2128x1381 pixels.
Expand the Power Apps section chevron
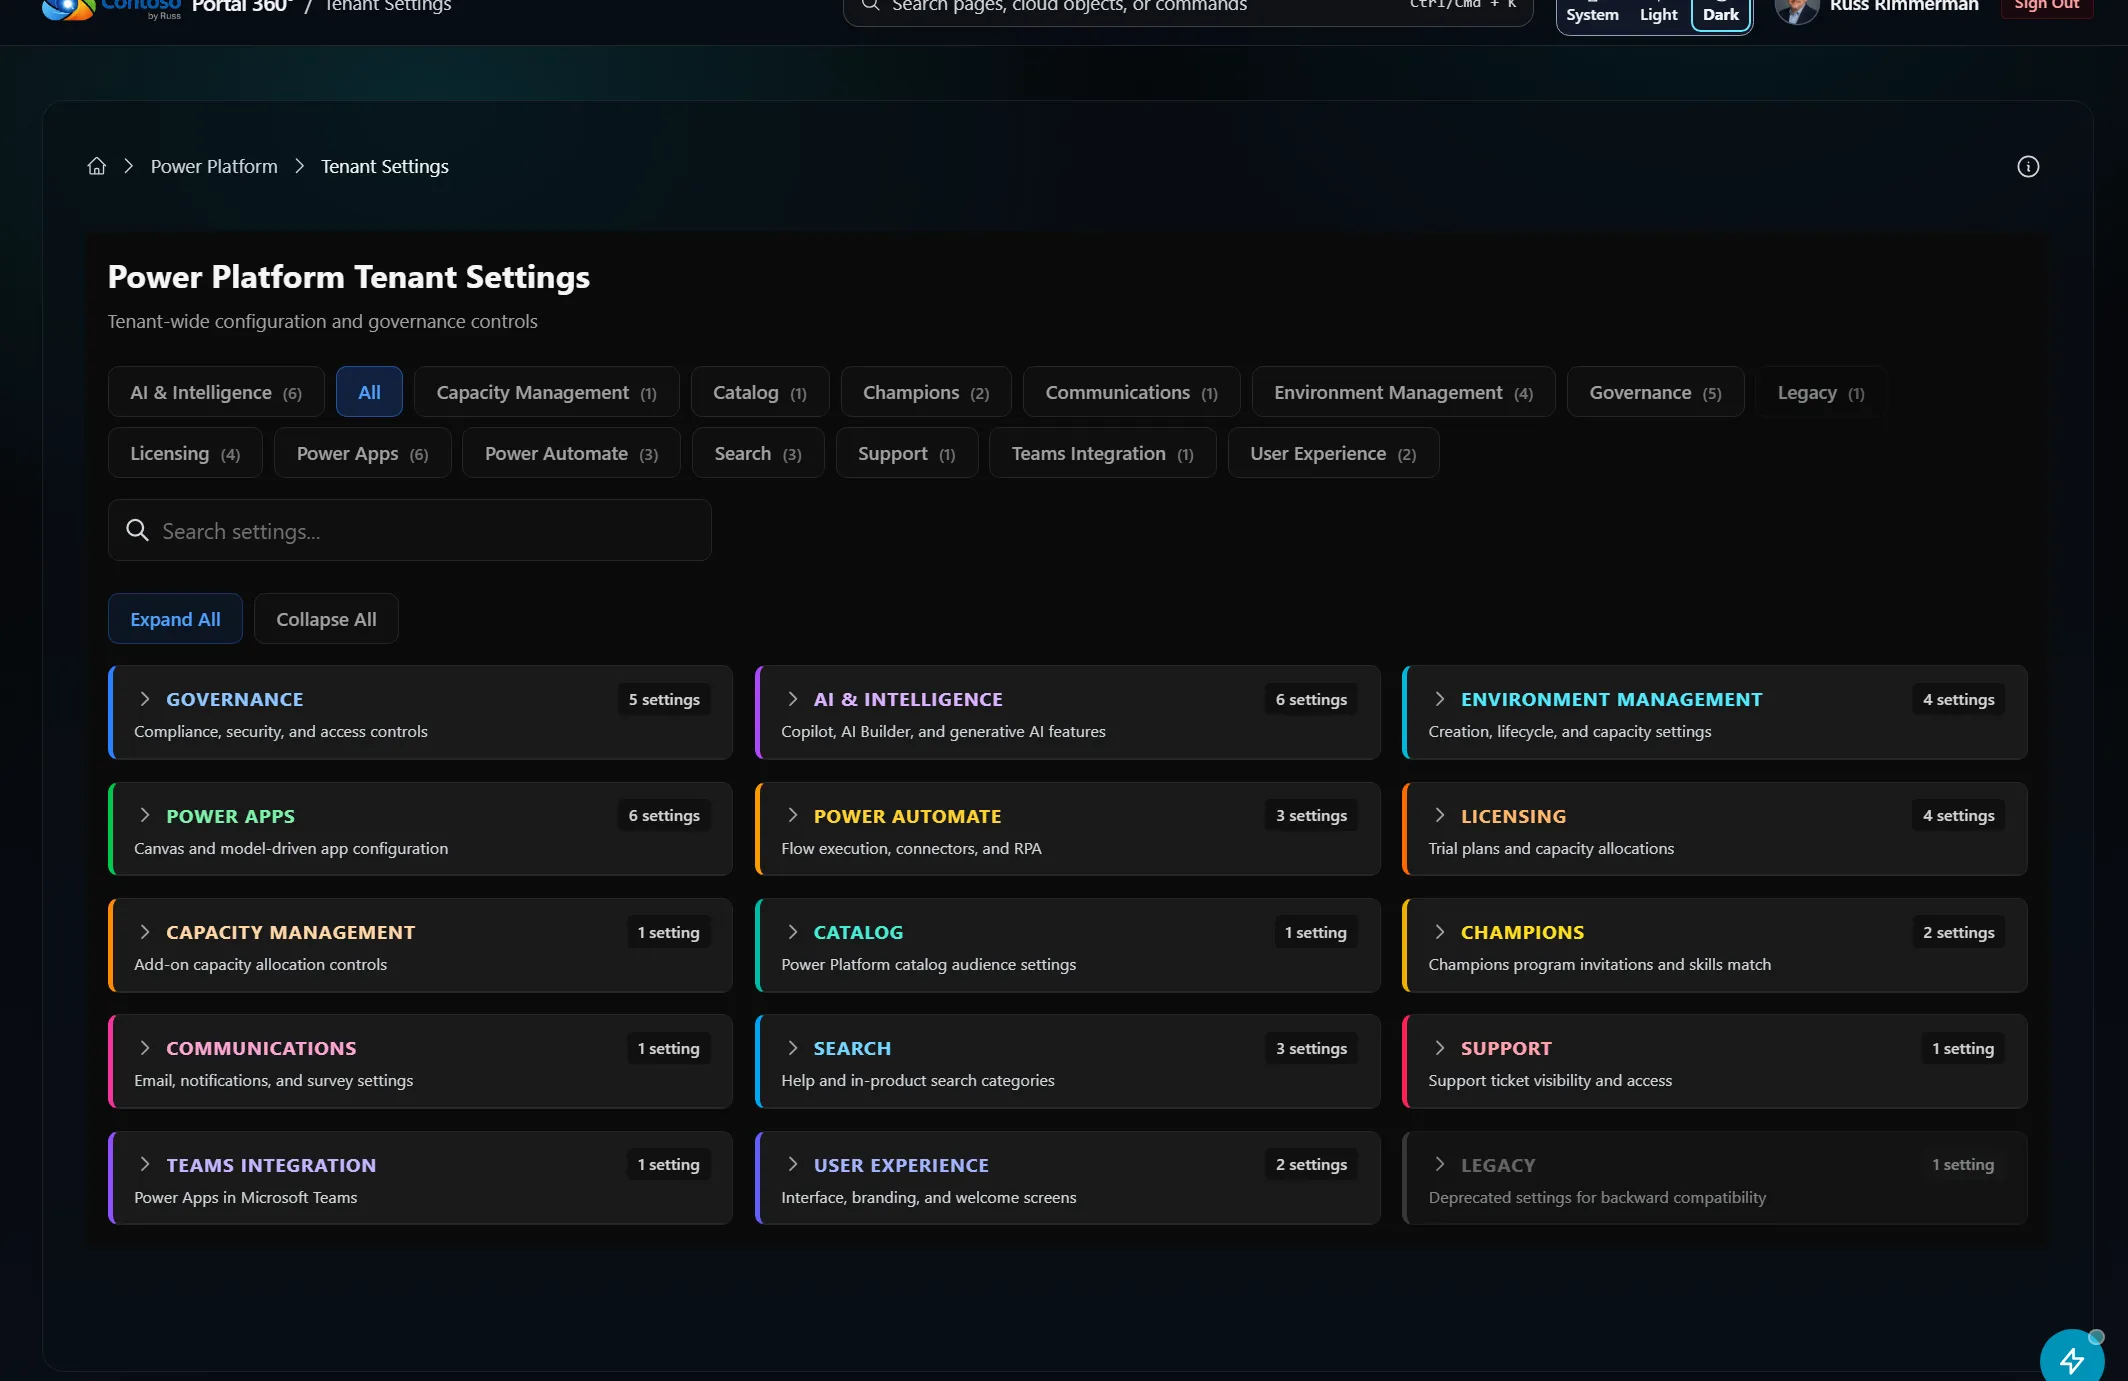[x=145, y=815]
